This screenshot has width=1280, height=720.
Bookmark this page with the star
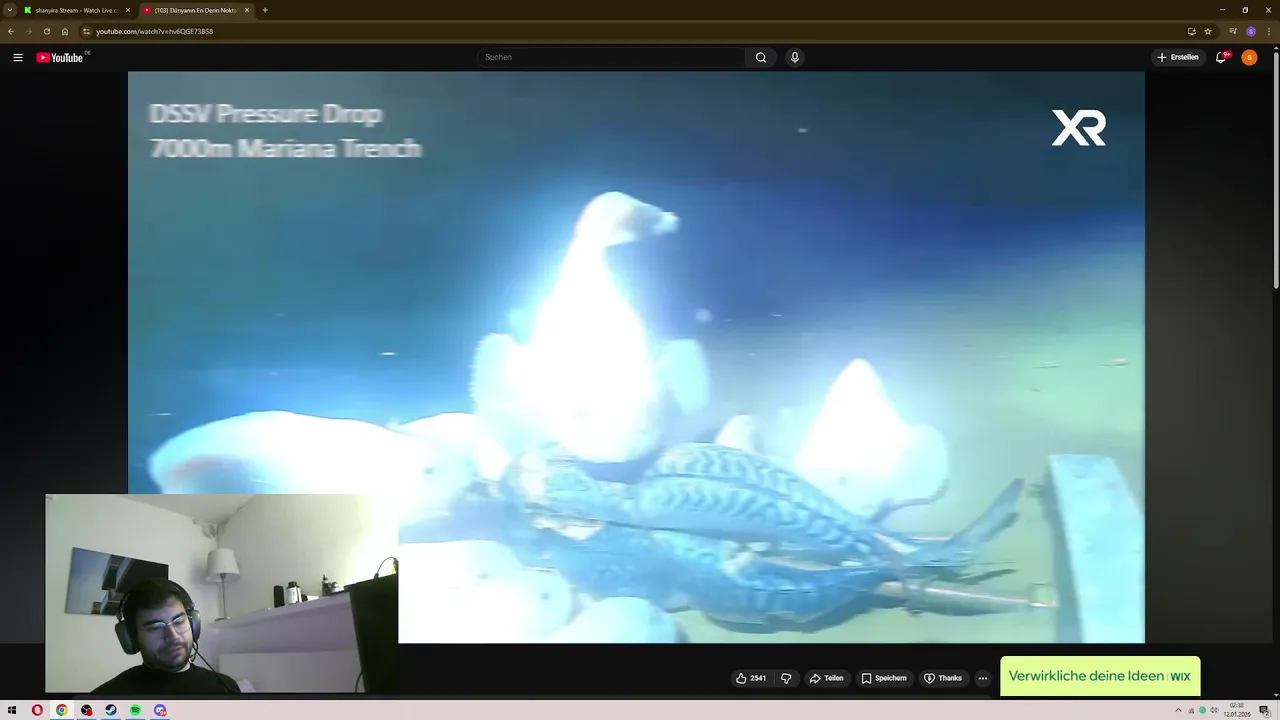click(x=1208, y=31)
